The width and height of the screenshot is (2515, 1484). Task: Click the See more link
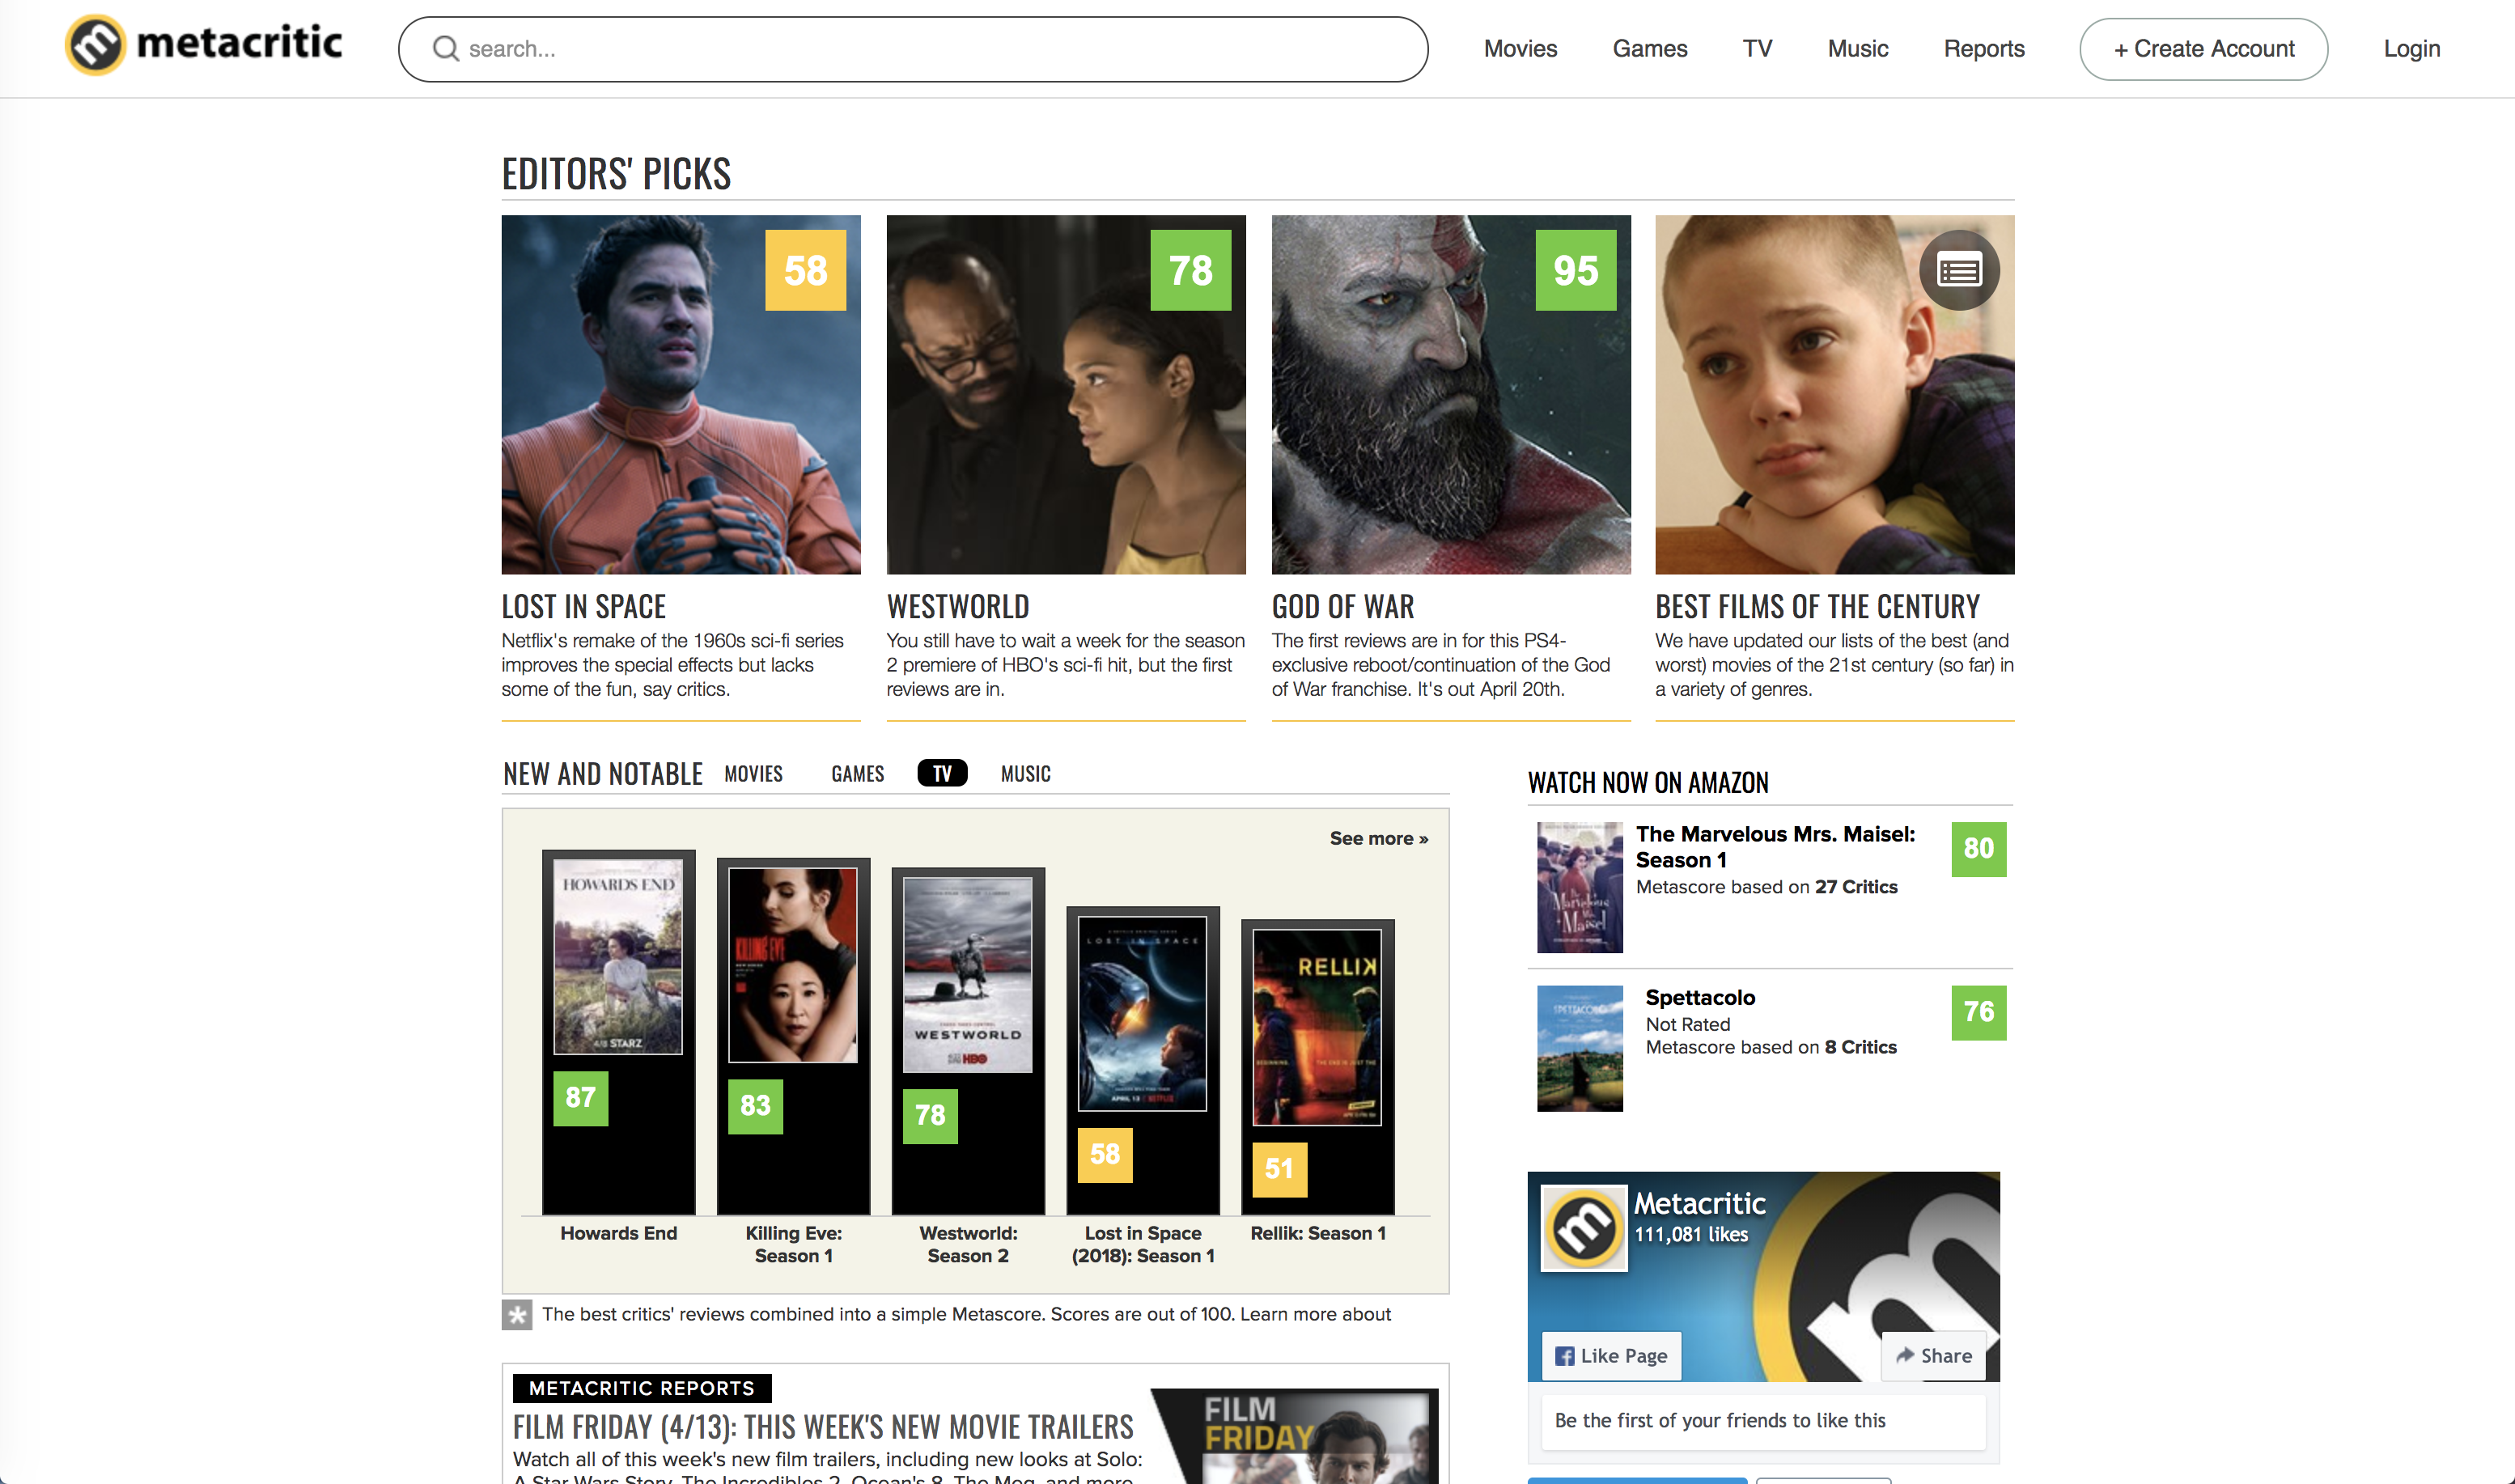coord(1378,838)
